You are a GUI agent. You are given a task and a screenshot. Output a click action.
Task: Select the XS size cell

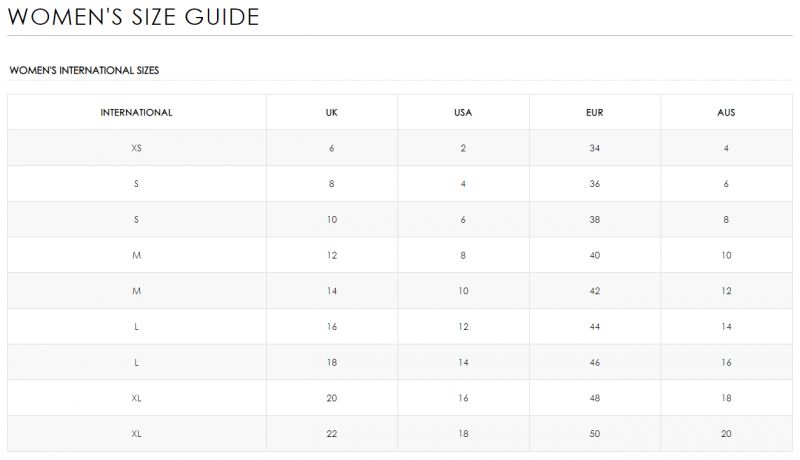tap(136, 148)
